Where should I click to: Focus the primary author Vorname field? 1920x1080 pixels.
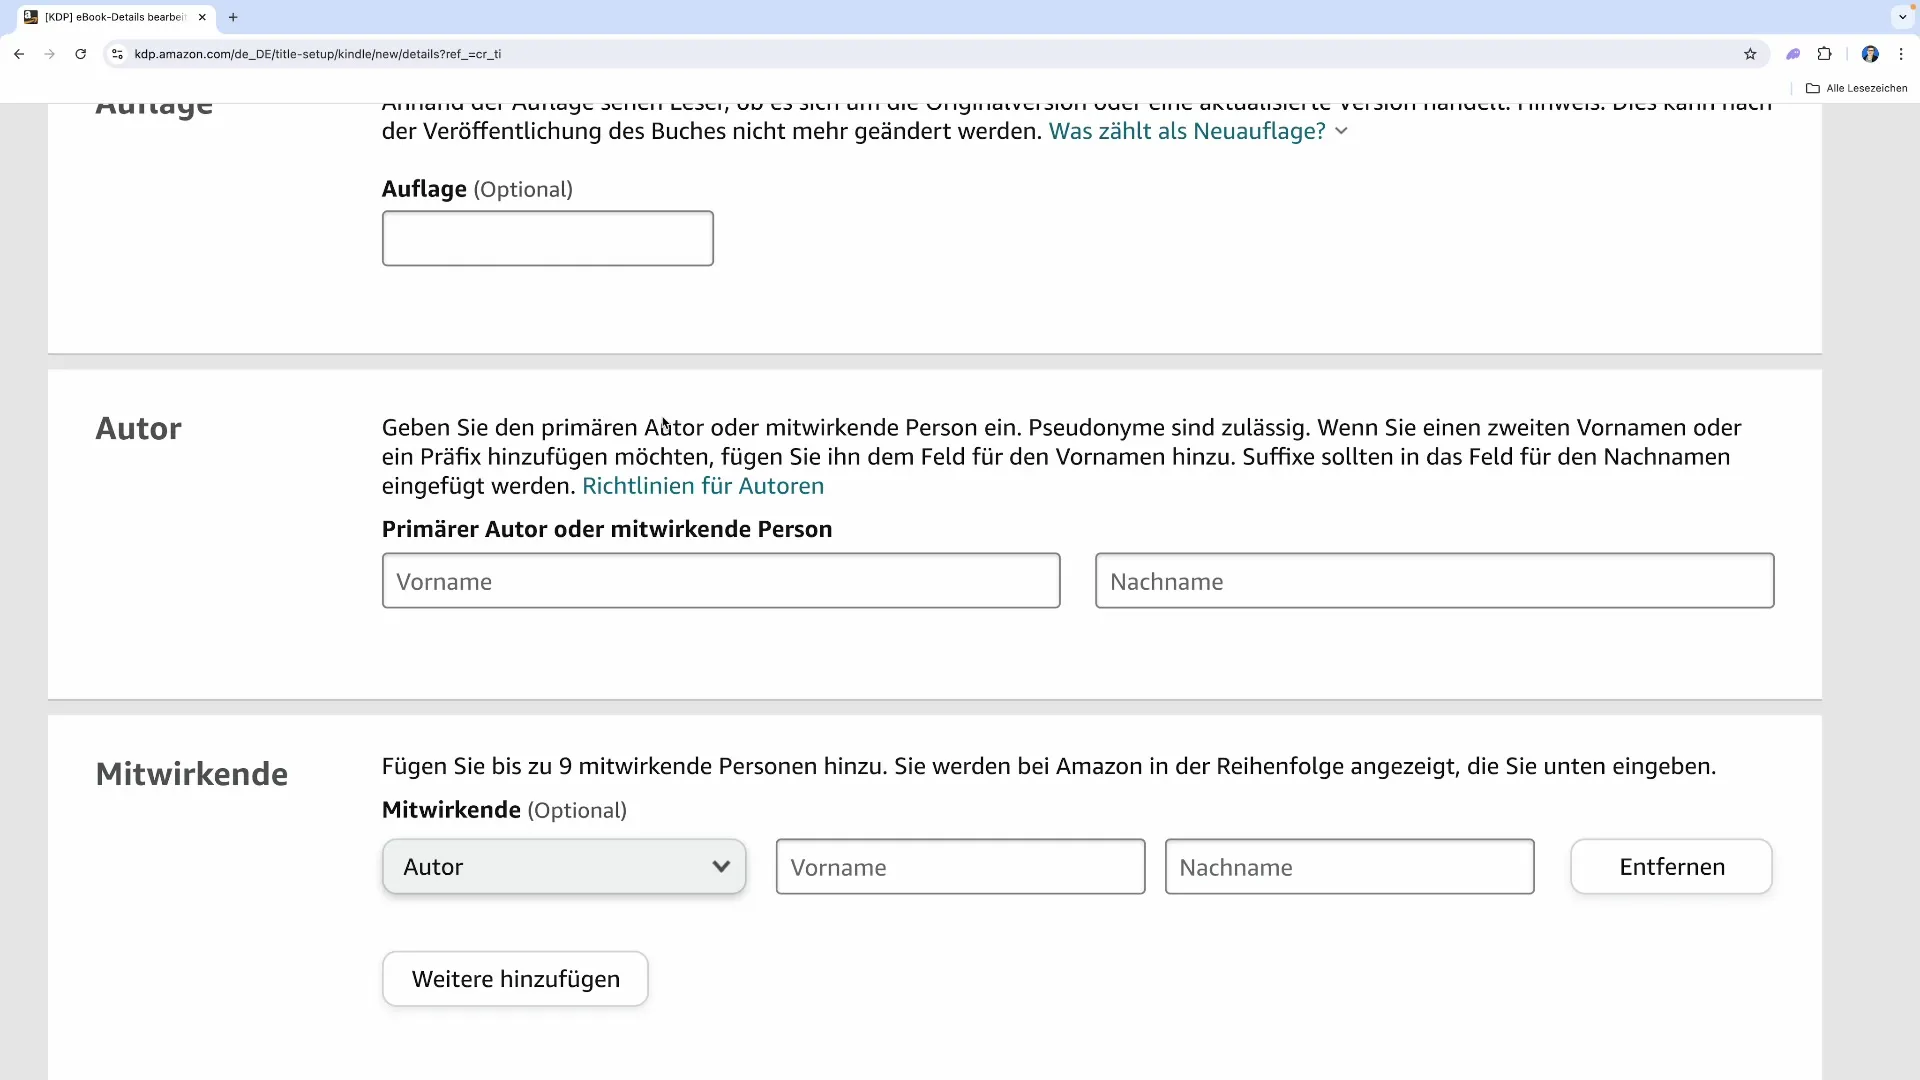point(720,581)
